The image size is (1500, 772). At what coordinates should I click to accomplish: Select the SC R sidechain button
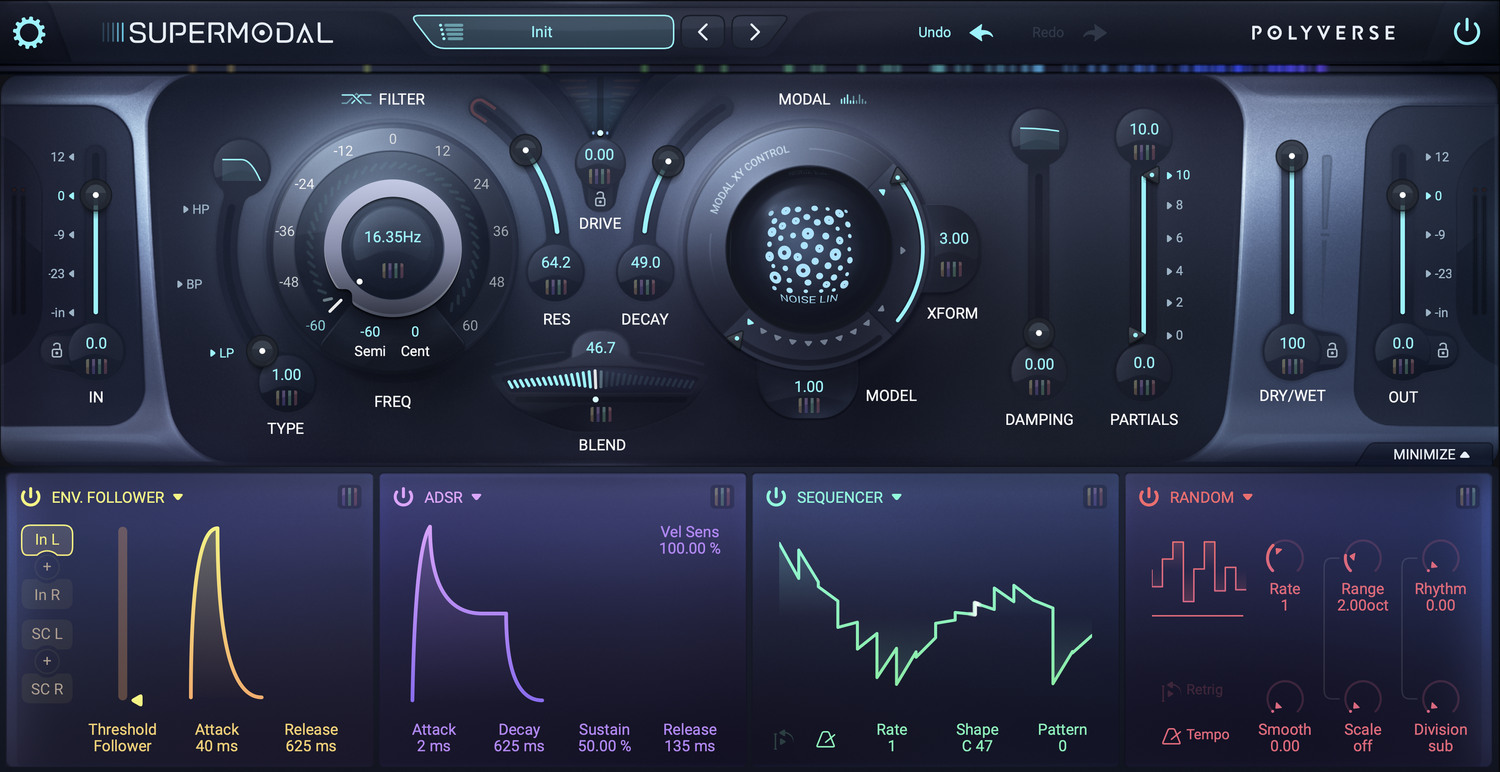[47, 688]
